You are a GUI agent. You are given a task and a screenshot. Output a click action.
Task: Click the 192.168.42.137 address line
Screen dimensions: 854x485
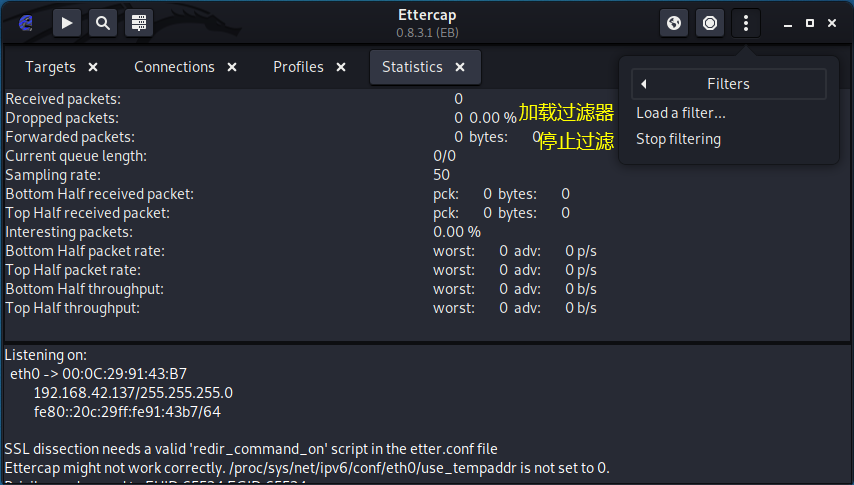133,393
